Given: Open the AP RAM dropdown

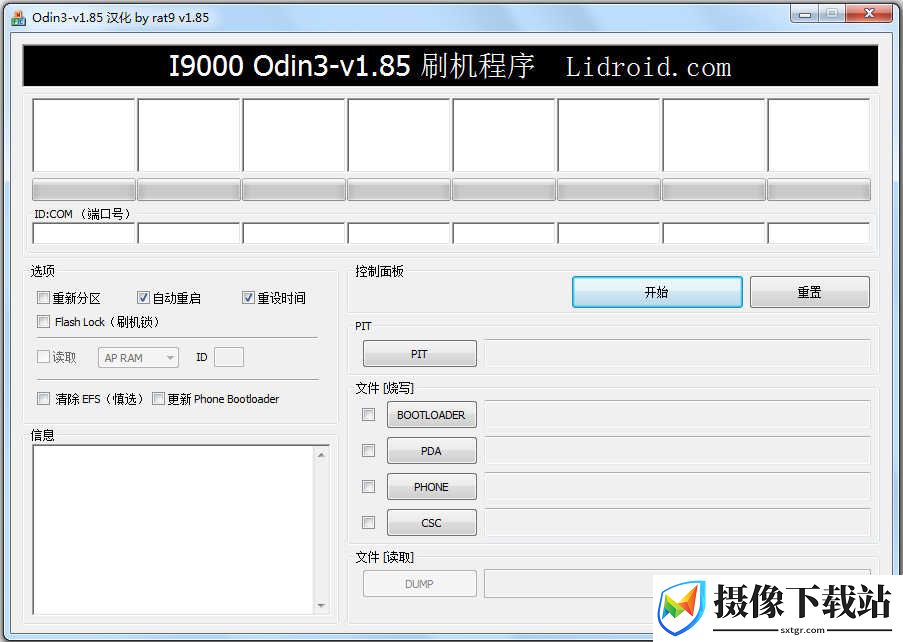Looking at the screenshot, I should 138,358.
